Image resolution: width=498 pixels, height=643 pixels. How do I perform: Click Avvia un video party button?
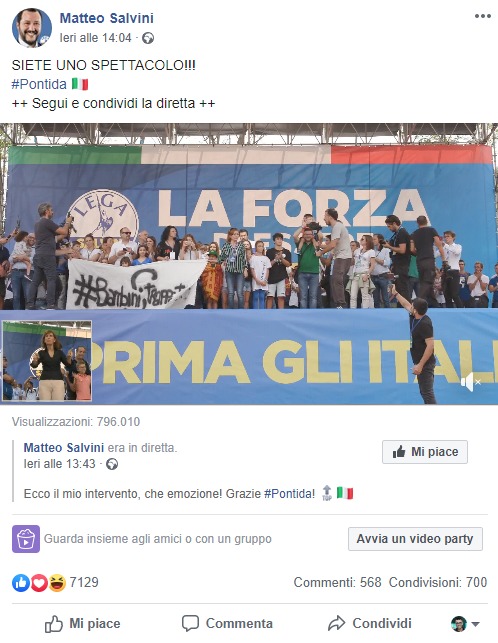(x=415, y=539)
